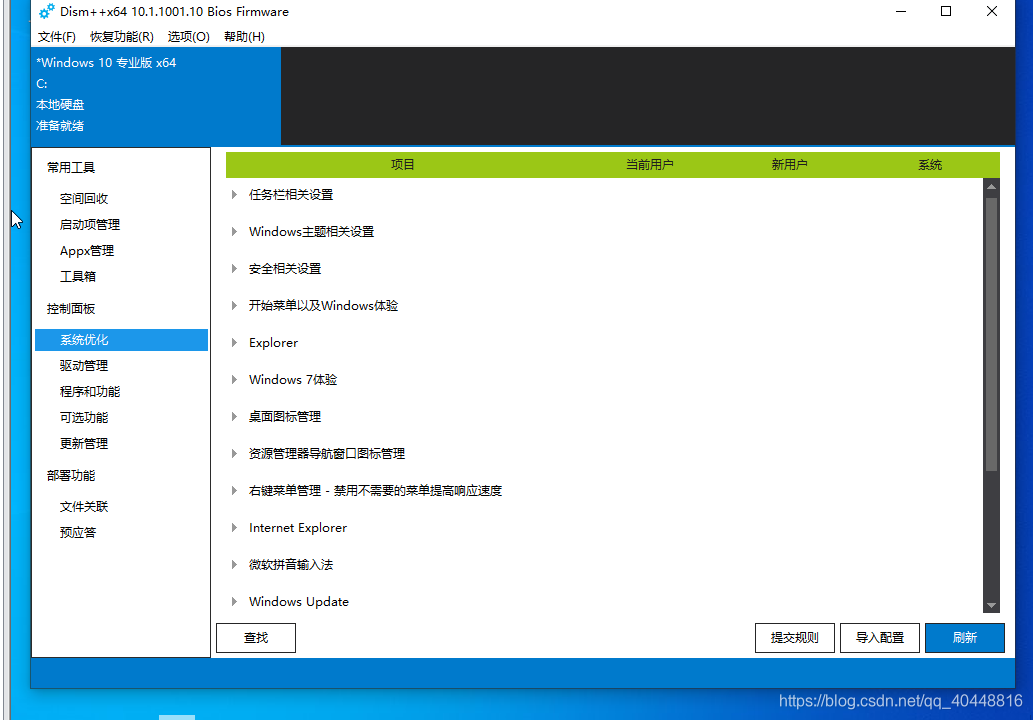Expand 任务栏相关设置 group arrow

234,194
